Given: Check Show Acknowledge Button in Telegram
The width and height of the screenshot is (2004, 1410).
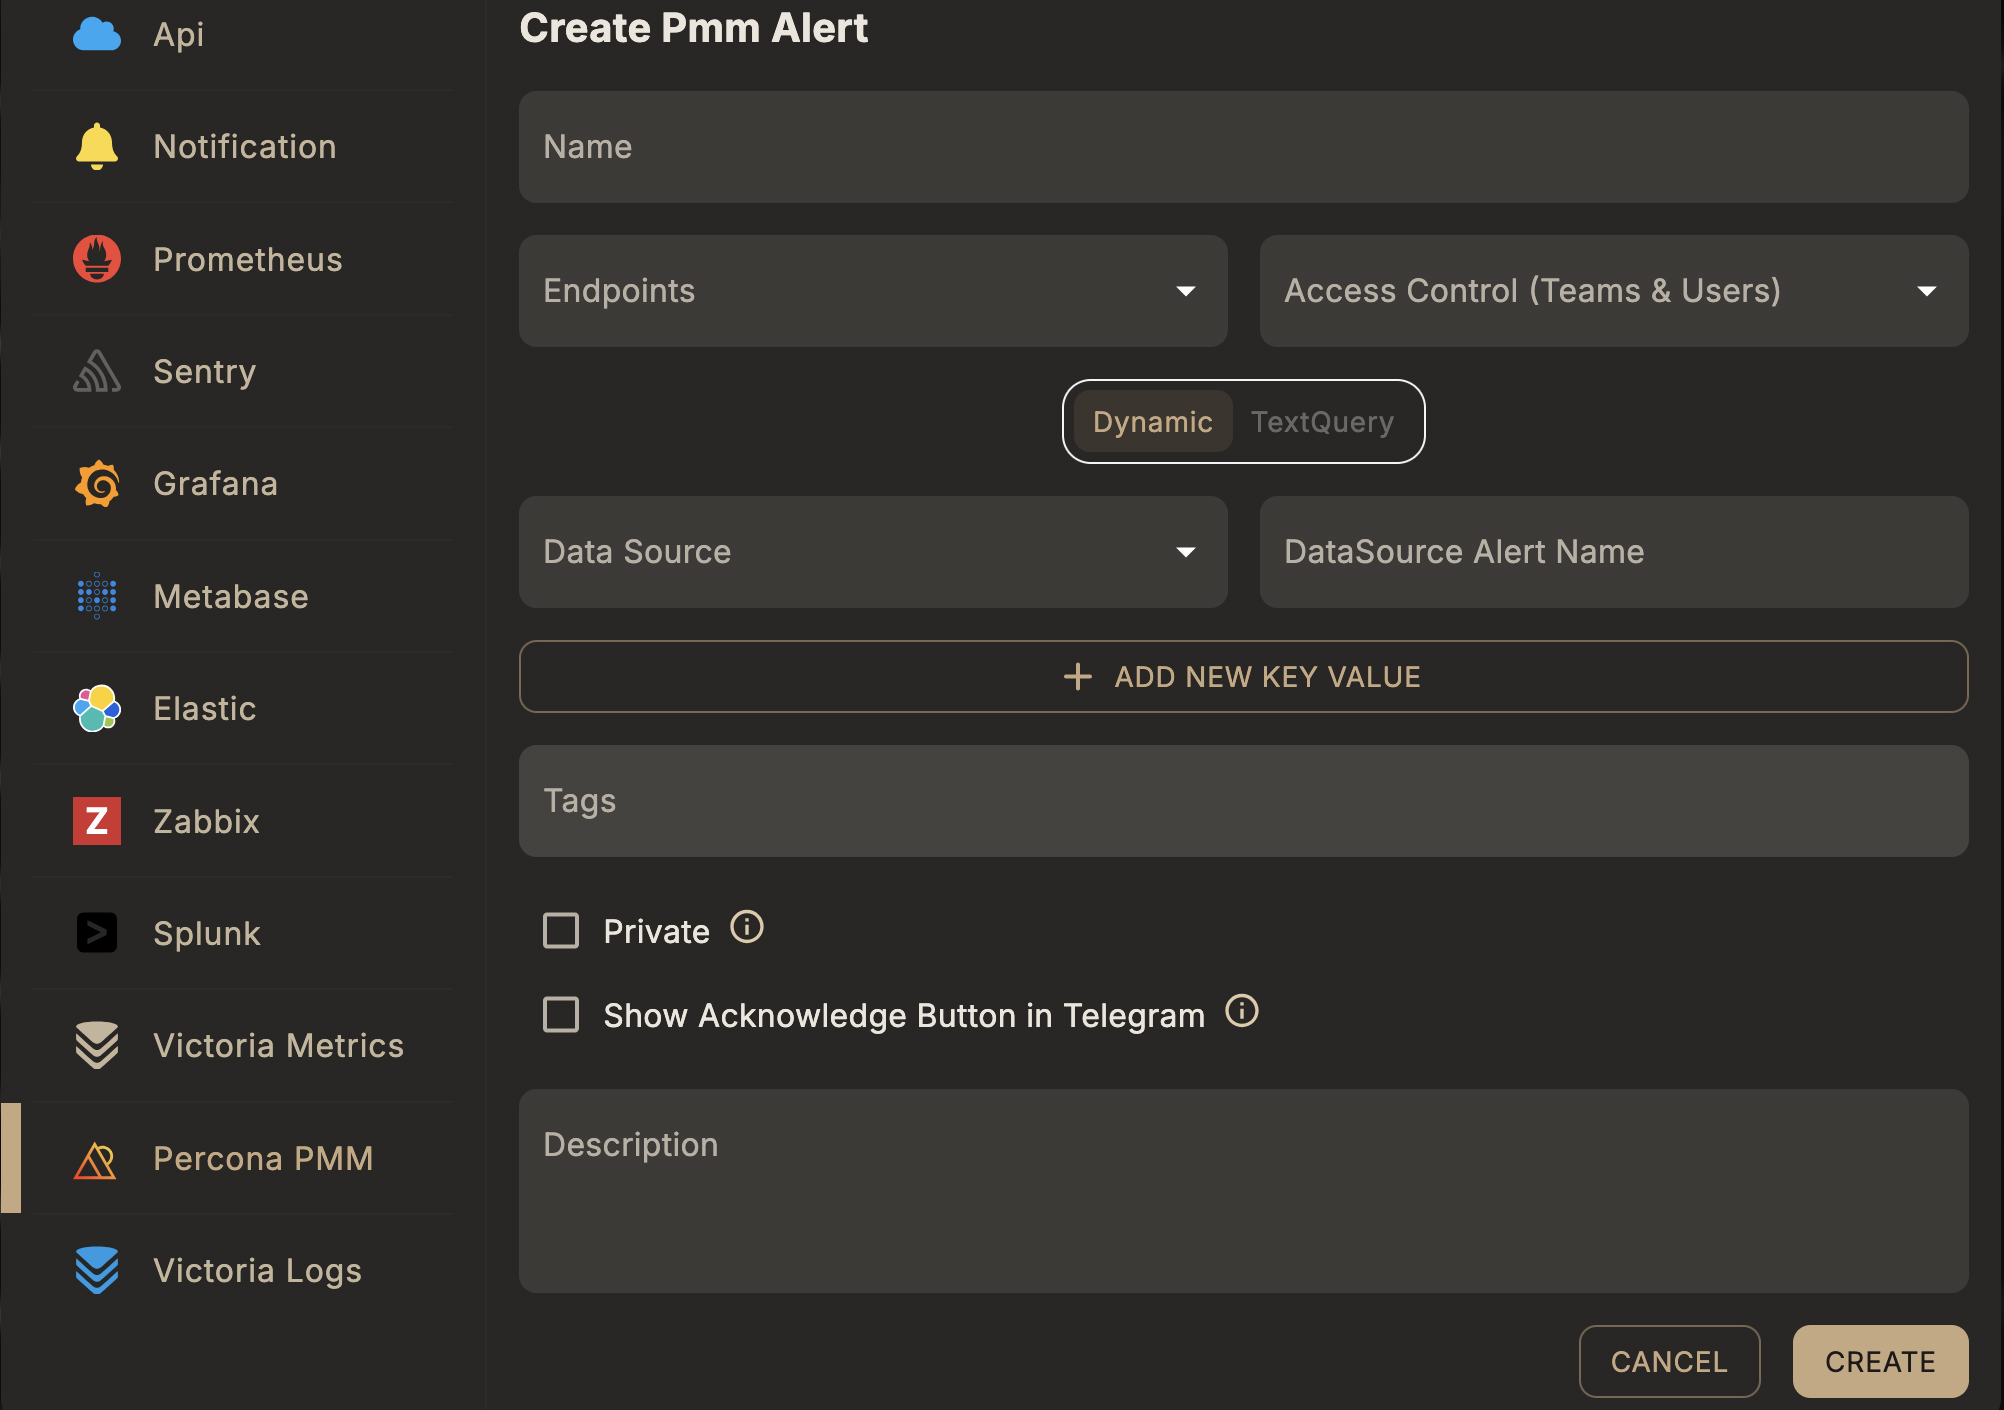Looking at the screenshot, I should [x=561, y=1015].
